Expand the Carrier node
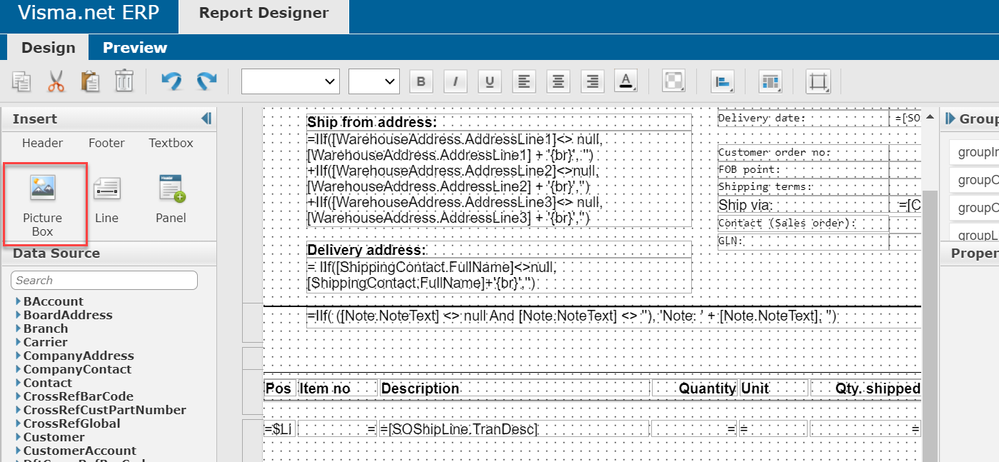Screen dimensions: 999x462 click(18, 342)
